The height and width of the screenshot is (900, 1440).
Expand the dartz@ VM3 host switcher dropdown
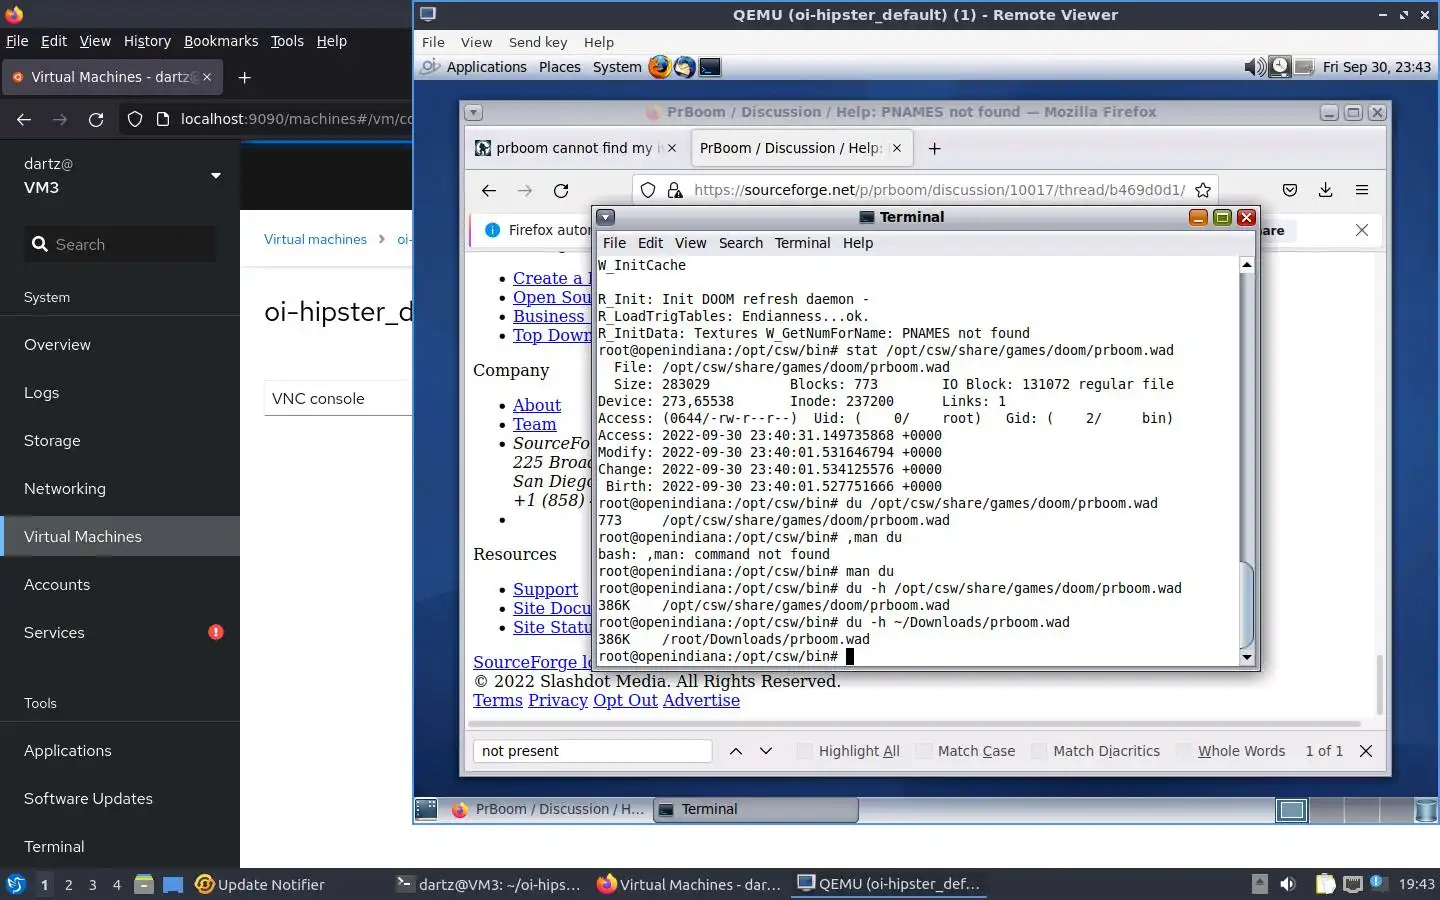(216, 176)
